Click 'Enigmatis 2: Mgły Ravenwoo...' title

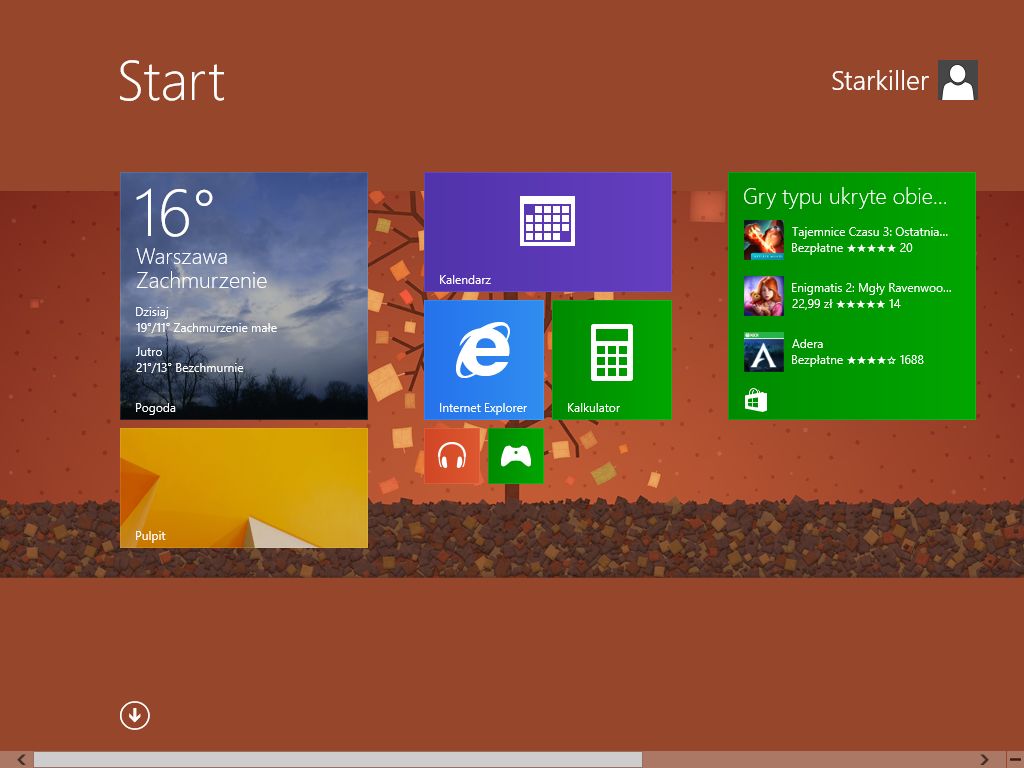[x=871, y=287]
